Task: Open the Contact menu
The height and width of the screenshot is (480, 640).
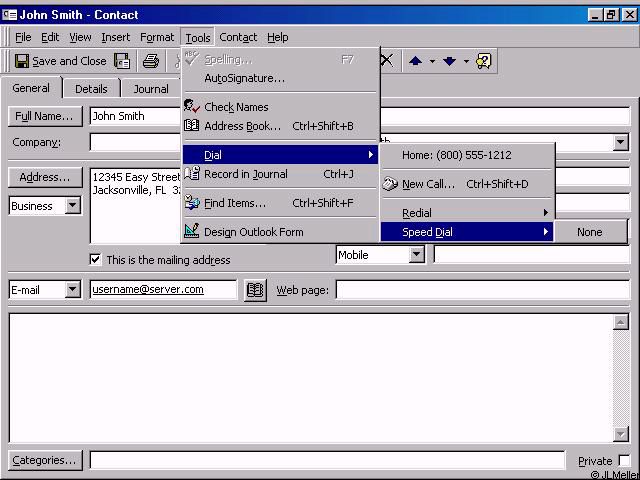Action: coord(238,38)
